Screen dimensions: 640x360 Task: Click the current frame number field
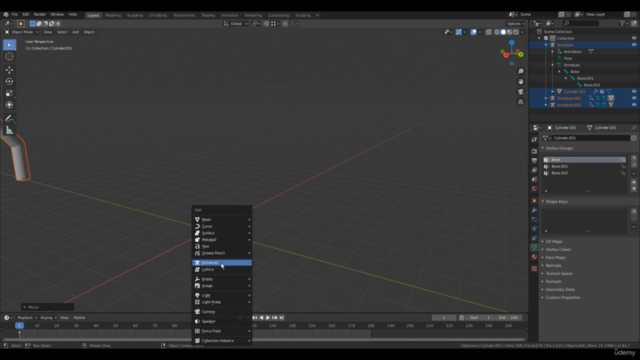pyautogui.click(x=444, y=318)
